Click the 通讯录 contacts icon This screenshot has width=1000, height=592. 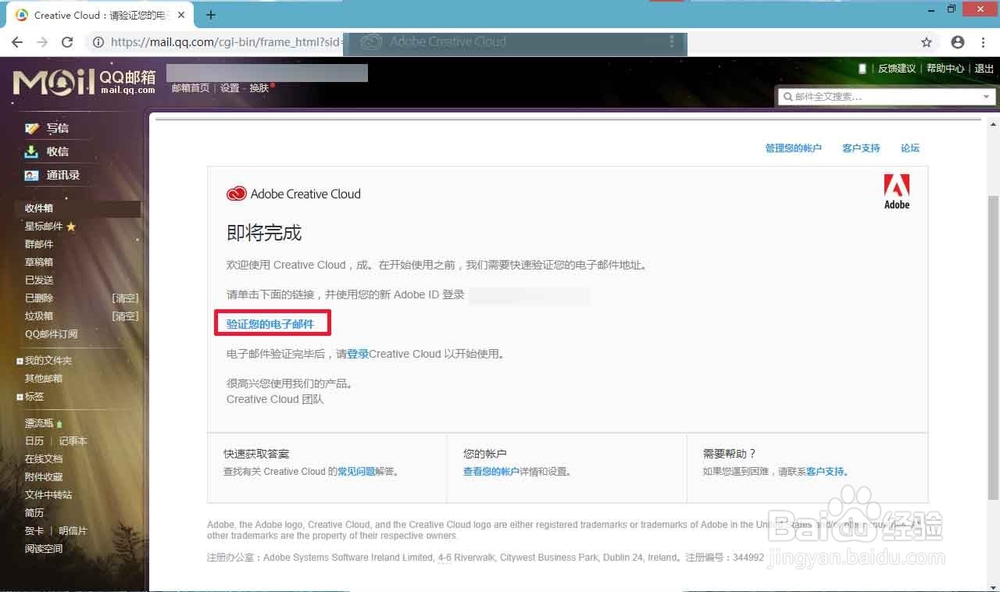[31, 175]
